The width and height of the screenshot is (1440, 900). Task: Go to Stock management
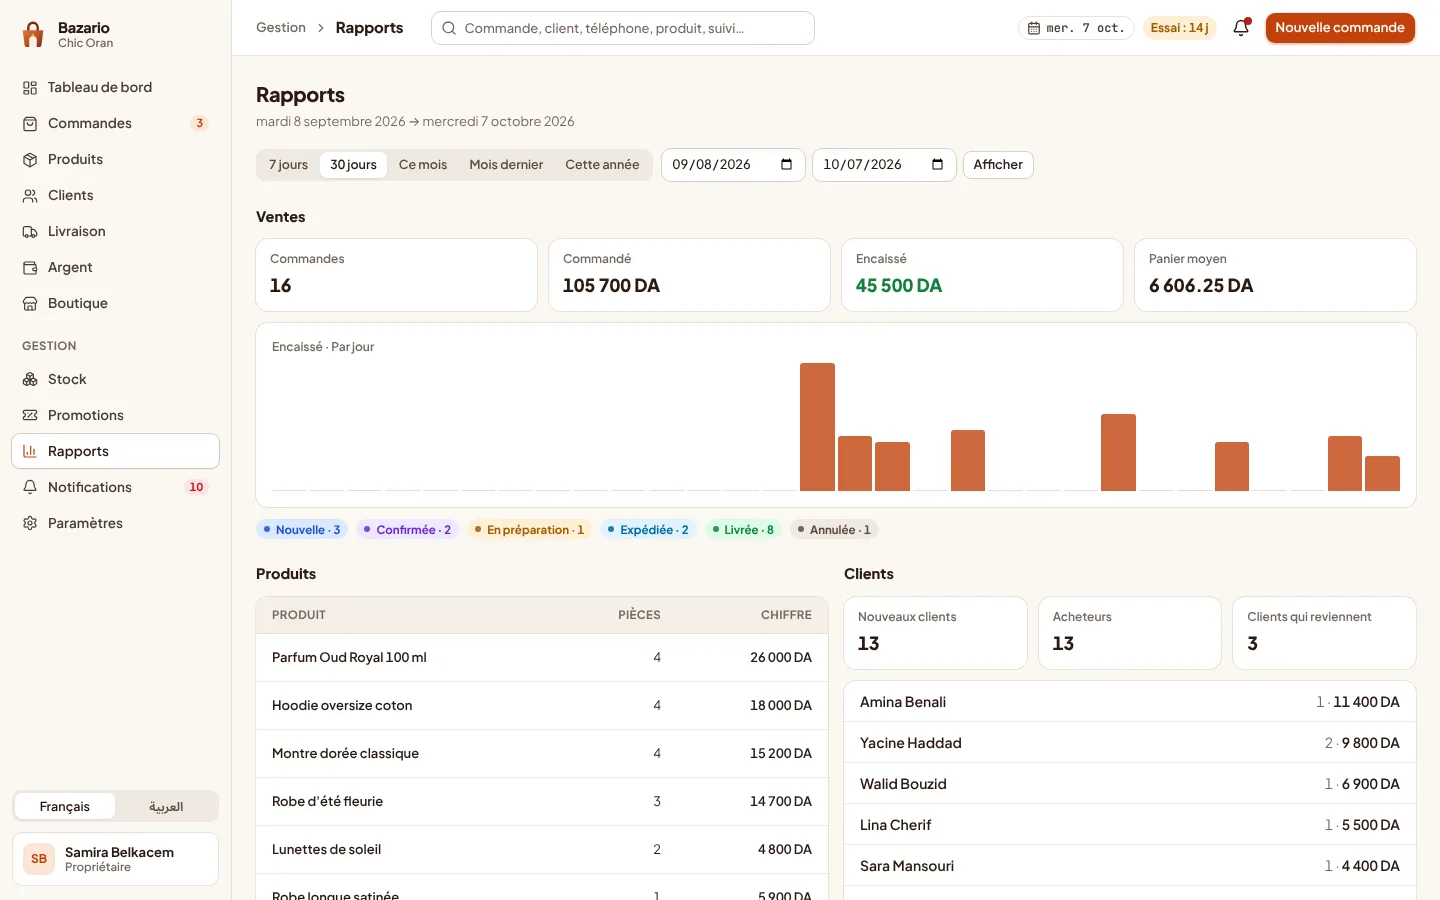click(x=115, y=379)
